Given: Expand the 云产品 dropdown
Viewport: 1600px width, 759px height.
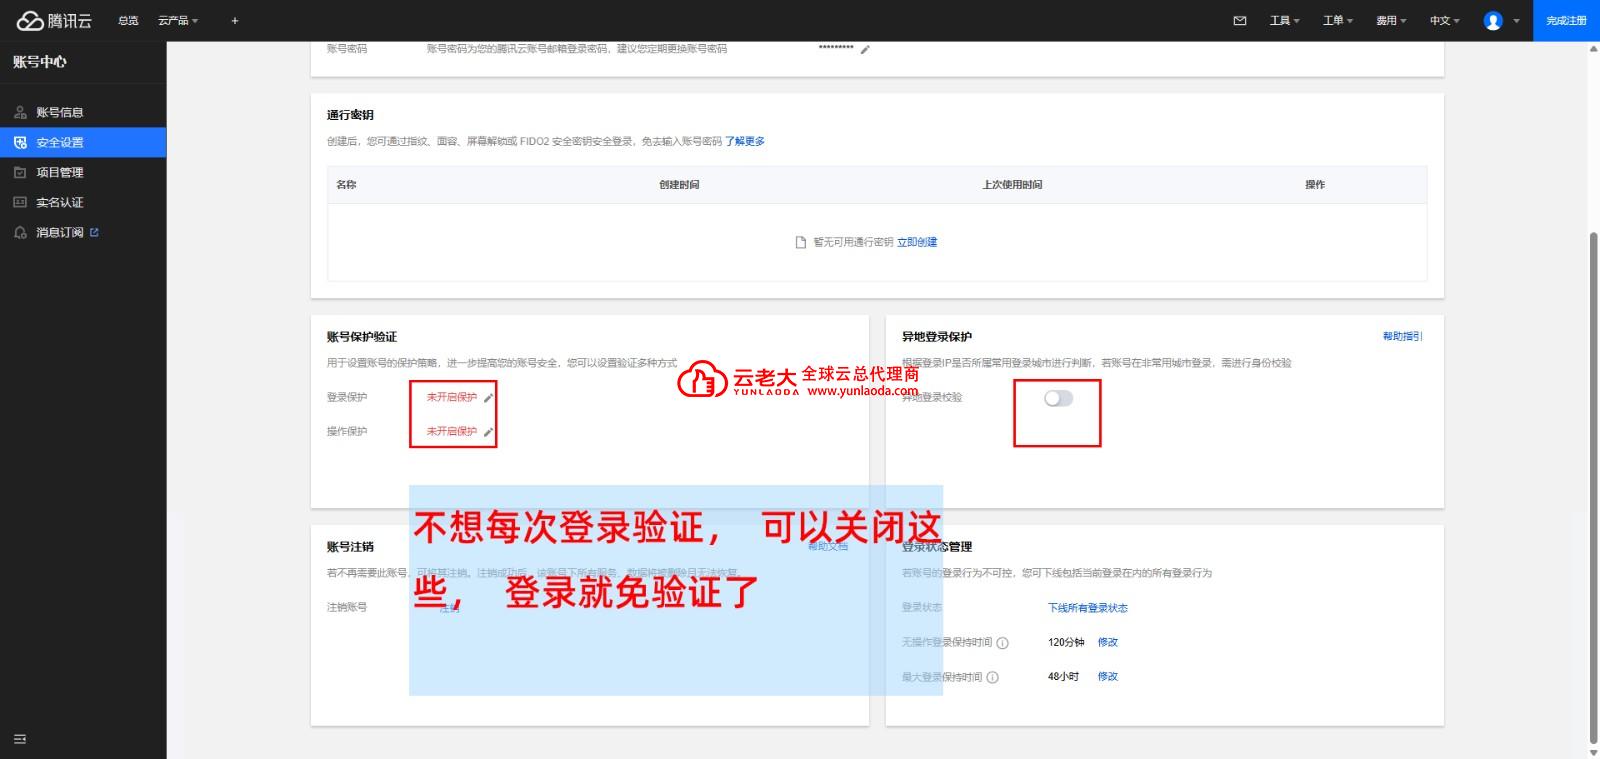Looking at the screenshot, I should [x=178, y=20].
